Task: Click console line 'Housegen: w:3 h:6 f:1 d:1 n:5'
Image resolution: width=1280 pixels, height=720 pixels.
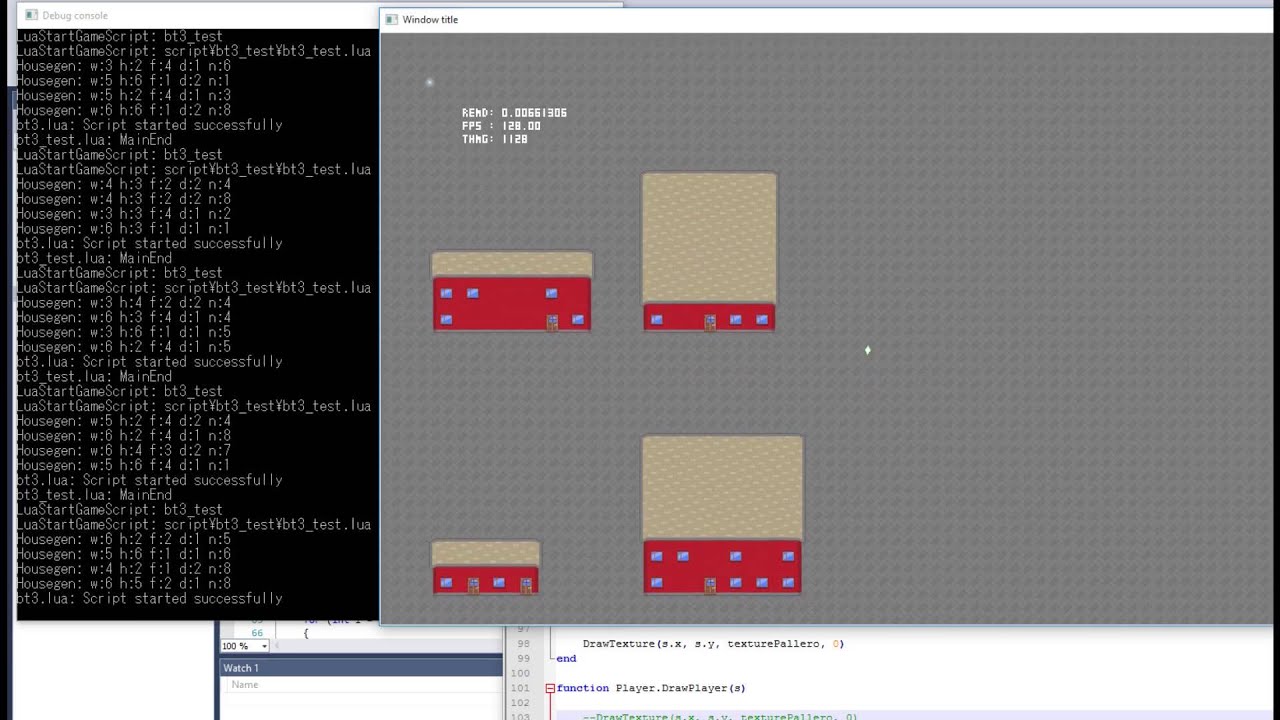Action: pos(124,332)
